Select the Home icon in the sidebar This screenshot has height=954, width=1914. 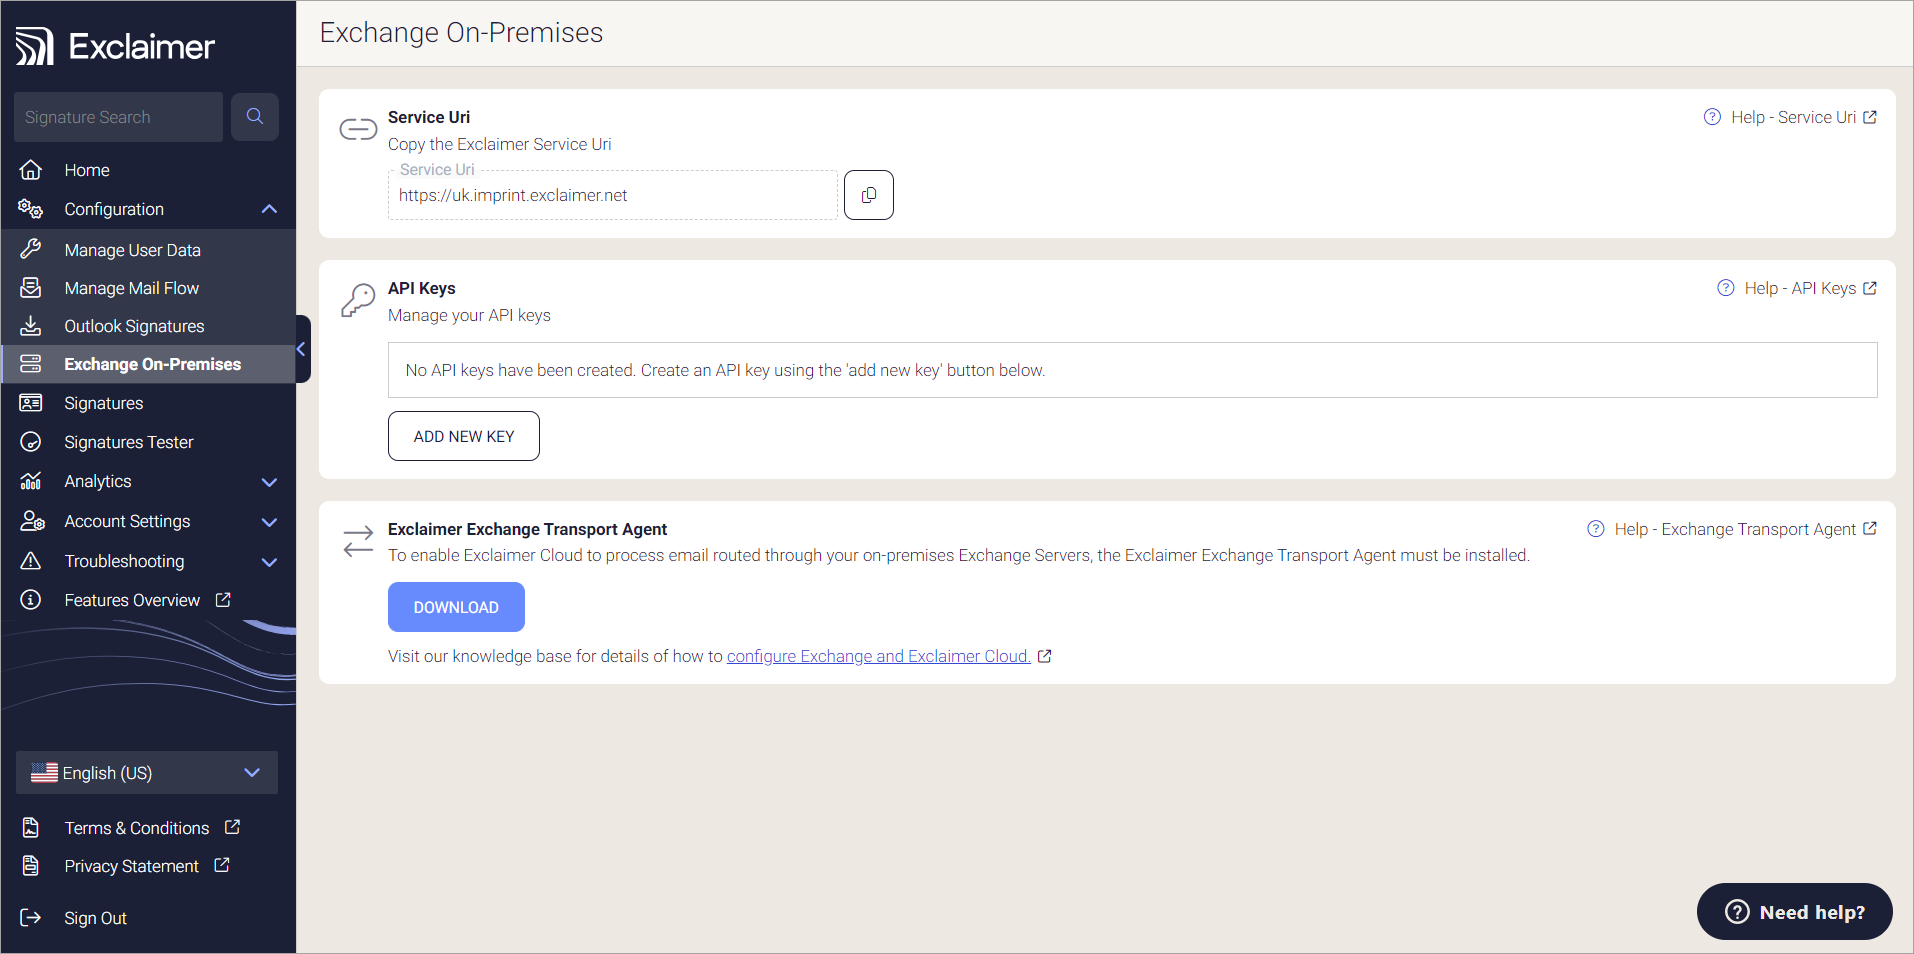click(31, 169)
